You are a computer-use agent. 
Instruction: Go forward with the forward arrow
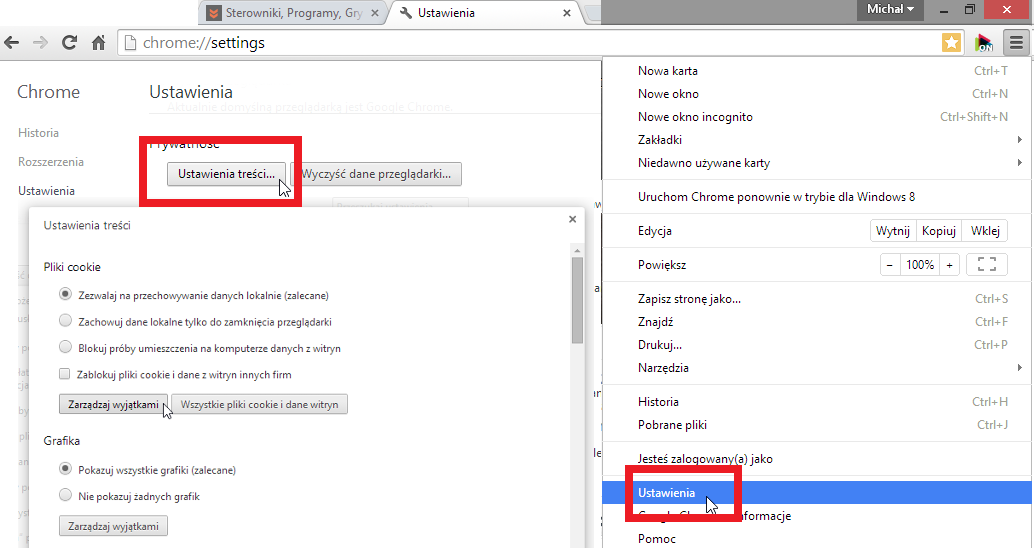[40, 43]
